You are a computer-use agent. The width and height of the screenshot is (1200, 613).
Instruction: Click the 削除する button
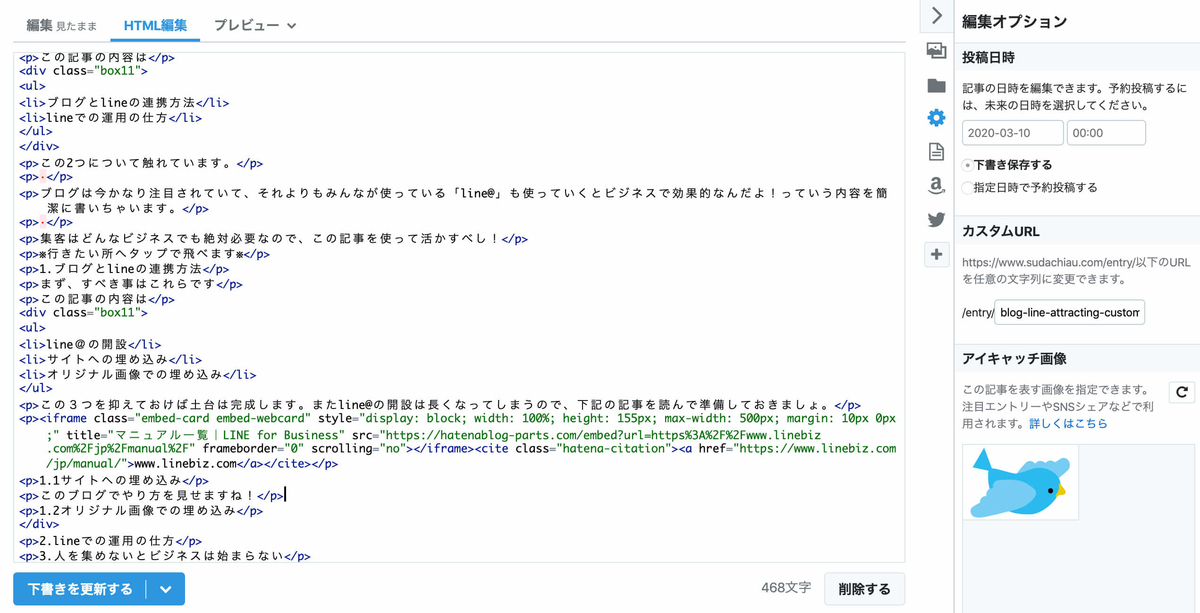(x=864, y=589)
